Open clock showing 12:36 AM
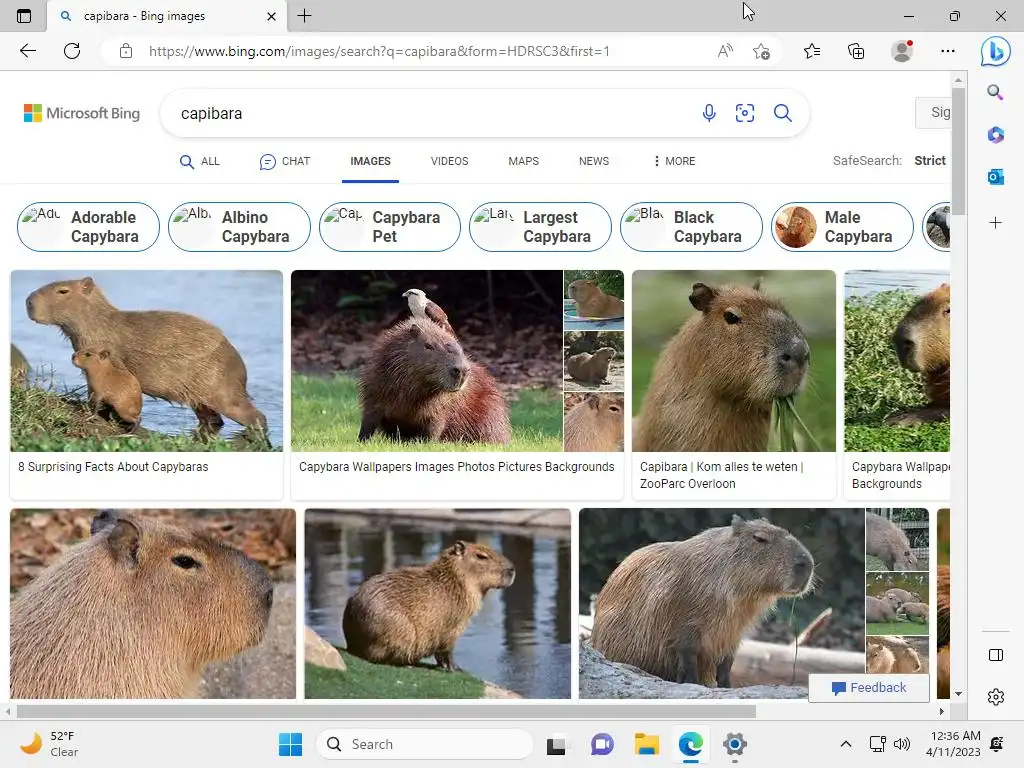The image size is (1024, 768). 953,744
